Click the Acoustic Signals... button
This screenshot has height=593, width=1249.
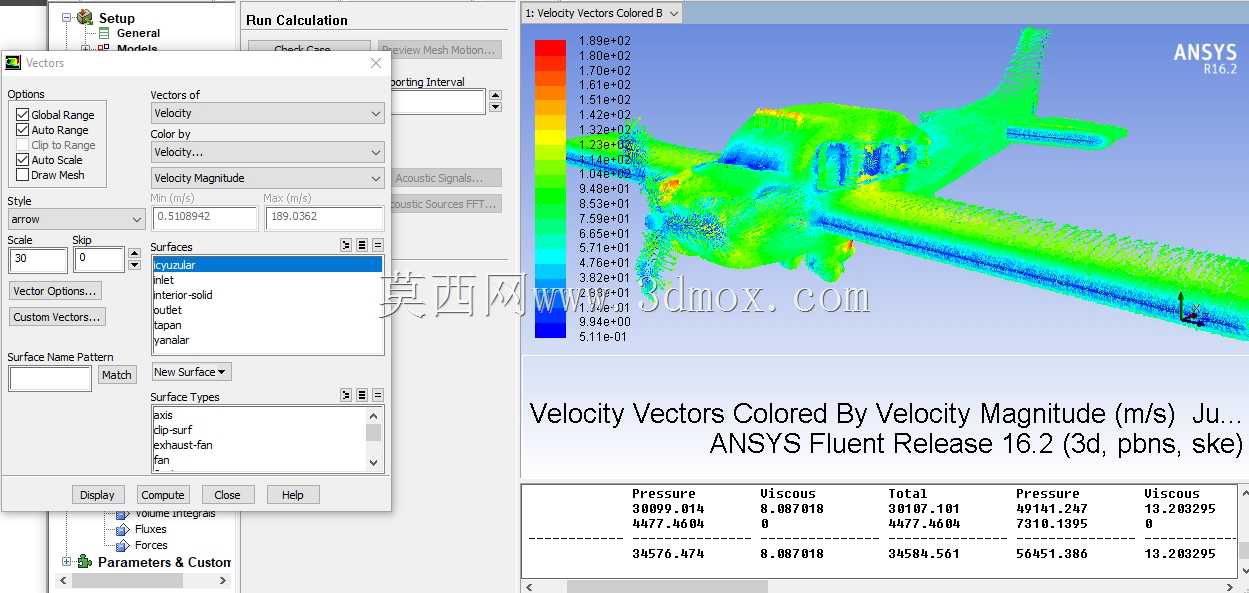(x=440, y=178)
